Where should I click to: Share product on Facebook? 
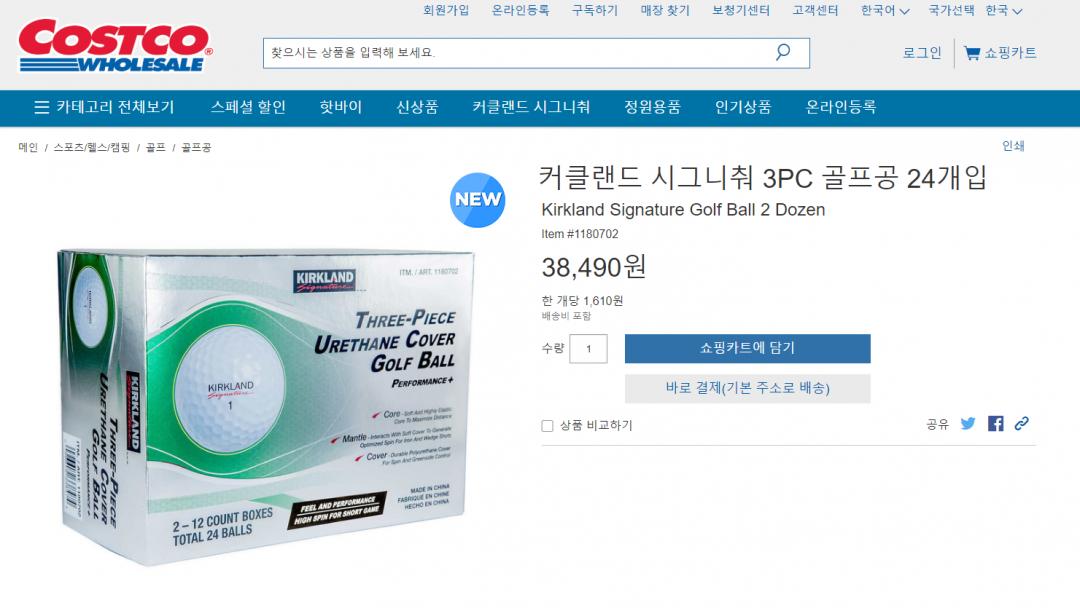(995, 423)
